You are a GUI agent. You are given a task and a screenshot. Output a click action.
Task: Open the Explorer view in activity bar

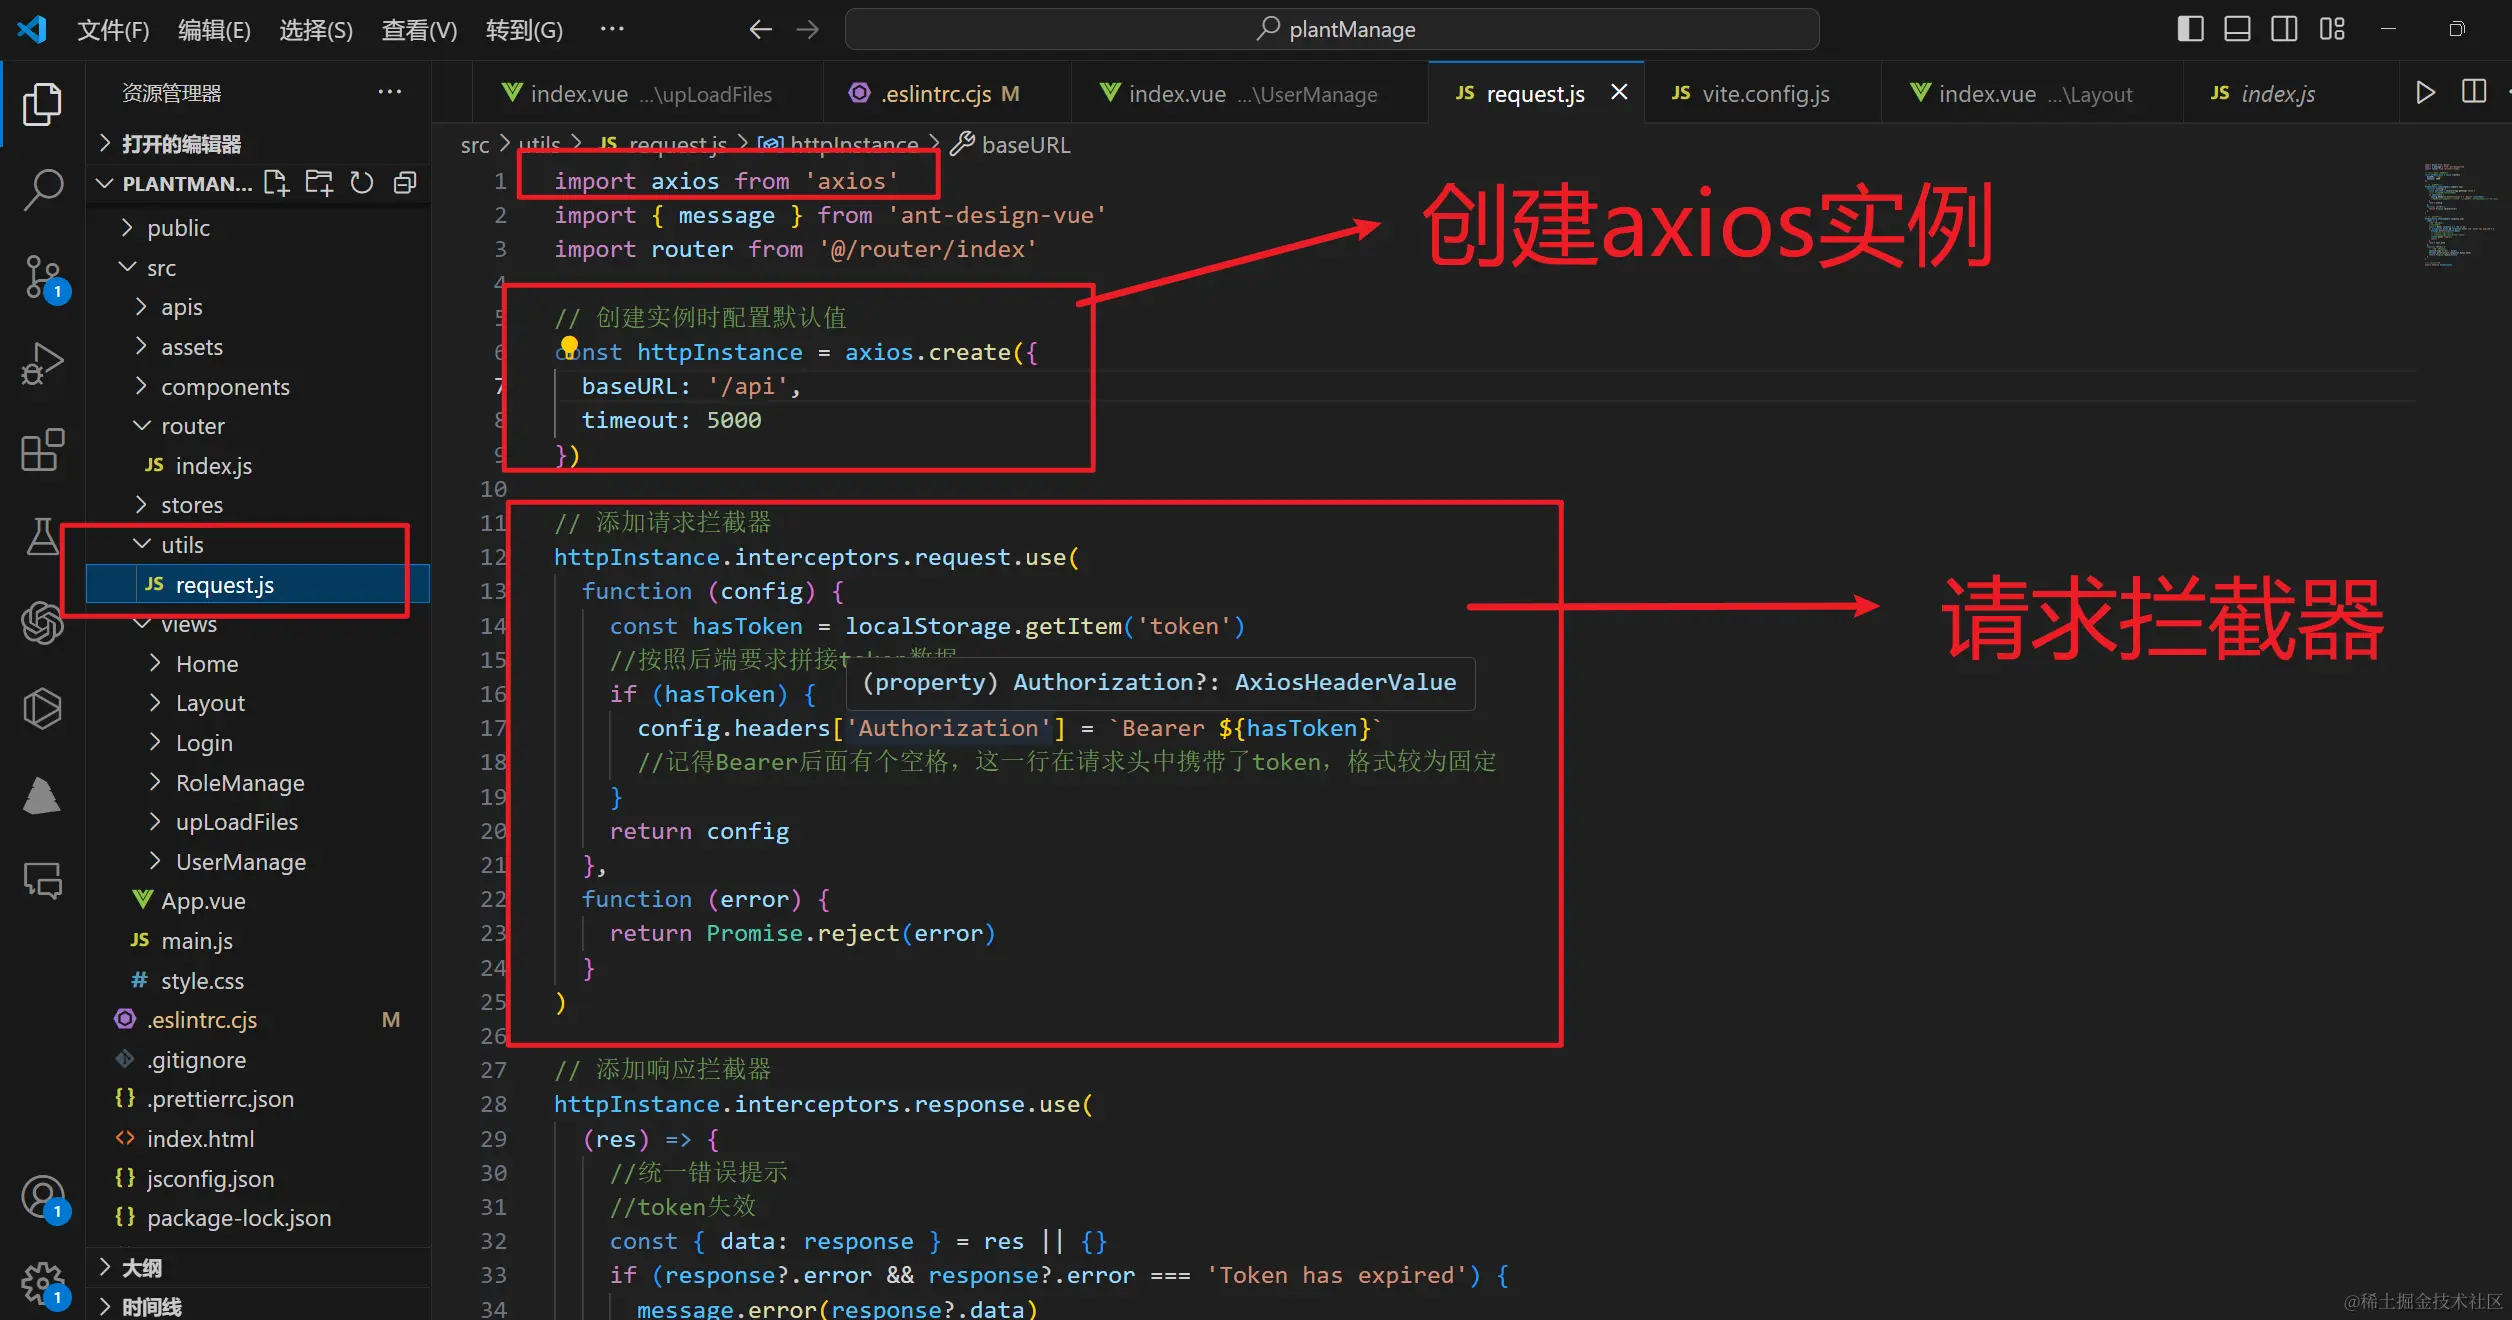pyautogui.click(x=42, y=104)
